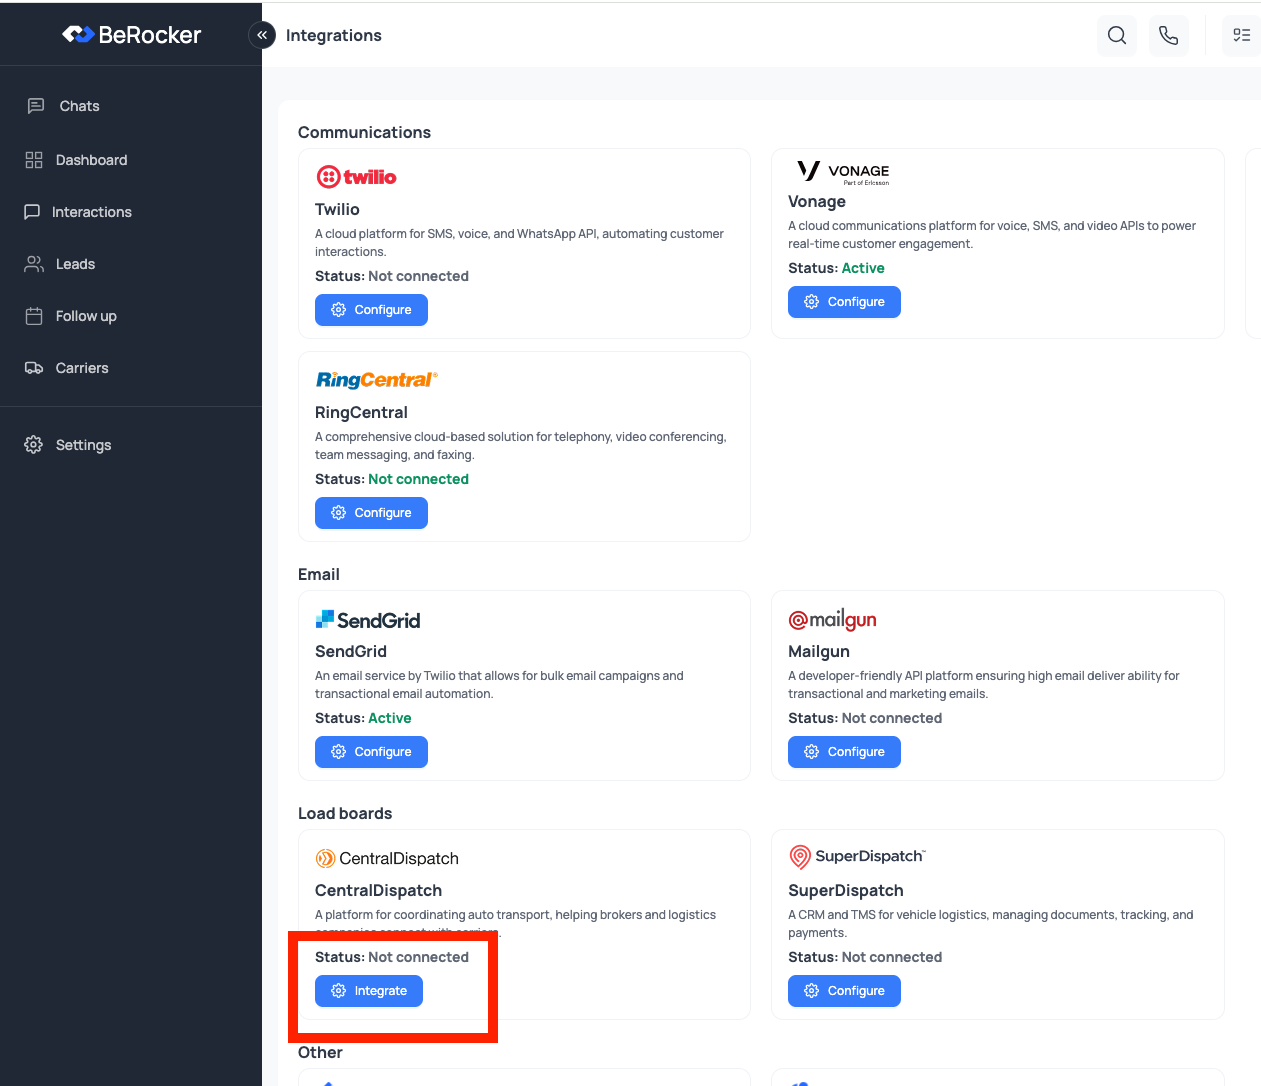1261x1086 pixels.
Task: Select Interactions in the sidebar menu
Action: [x=33, y=211]
